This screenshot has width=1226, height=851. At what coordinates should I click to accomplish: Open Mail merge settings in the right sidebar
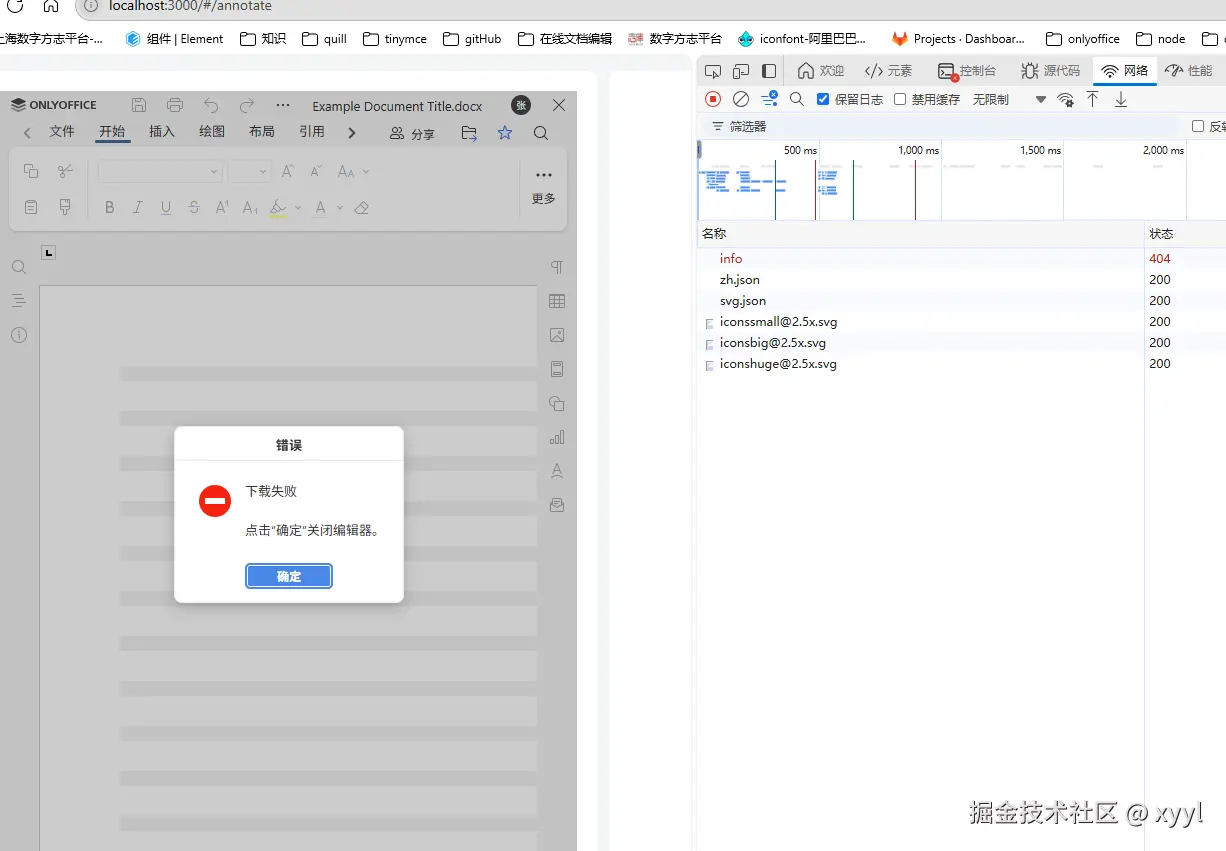tap(557, 505)
